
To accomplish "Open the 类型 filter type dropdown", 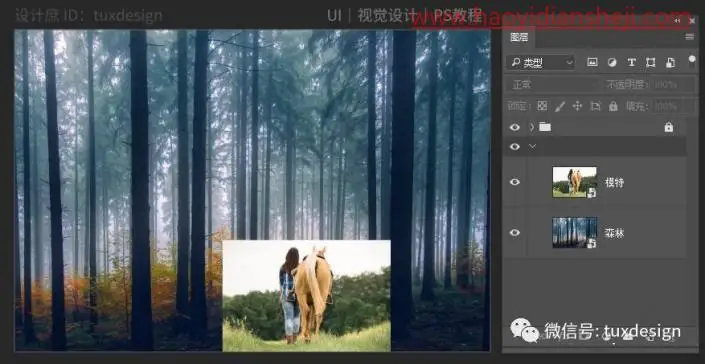I will point(540,63).
